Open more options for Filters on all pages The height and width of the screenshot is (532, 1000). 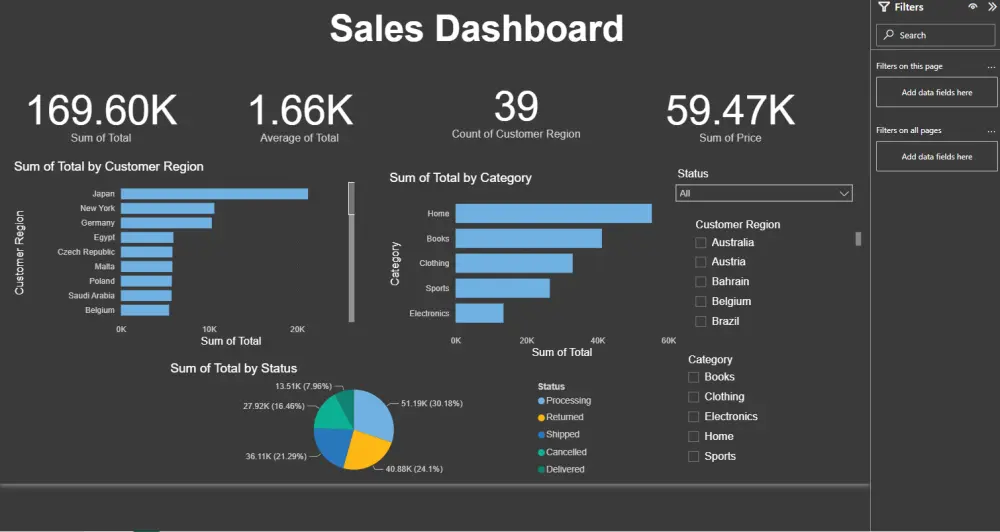click(991, 130)
